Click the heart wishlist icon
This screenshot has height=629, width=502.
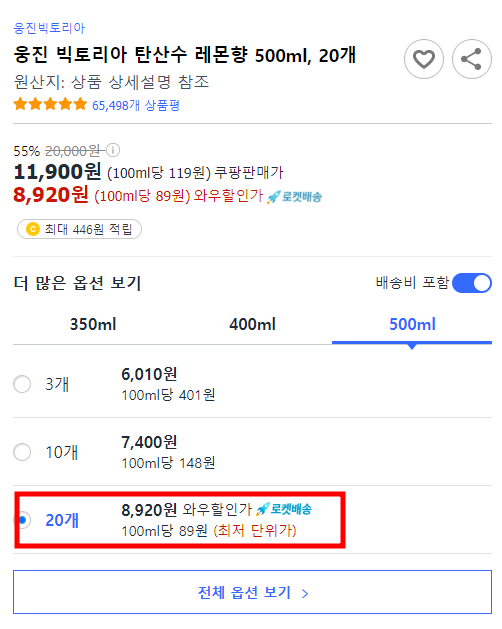click(x=424, y=59)
